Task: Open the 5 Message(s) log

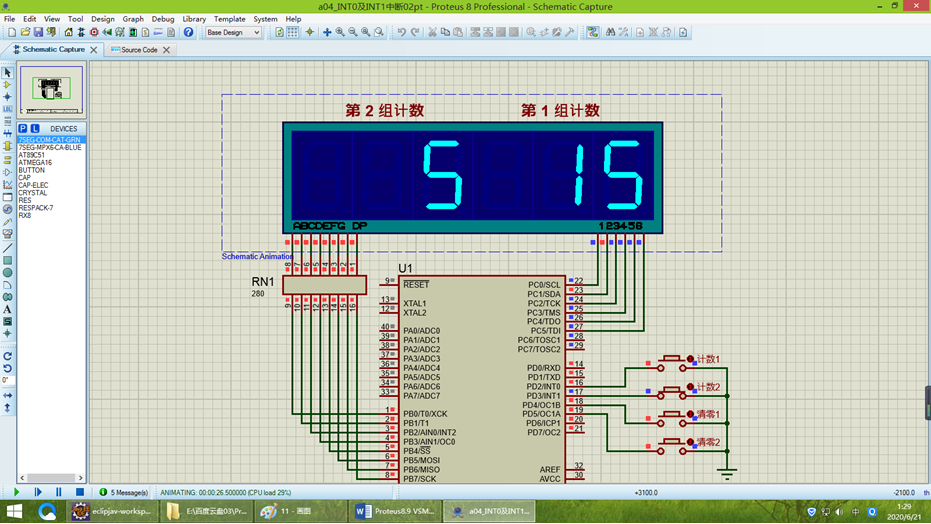Action: click(x=124, y=493)
